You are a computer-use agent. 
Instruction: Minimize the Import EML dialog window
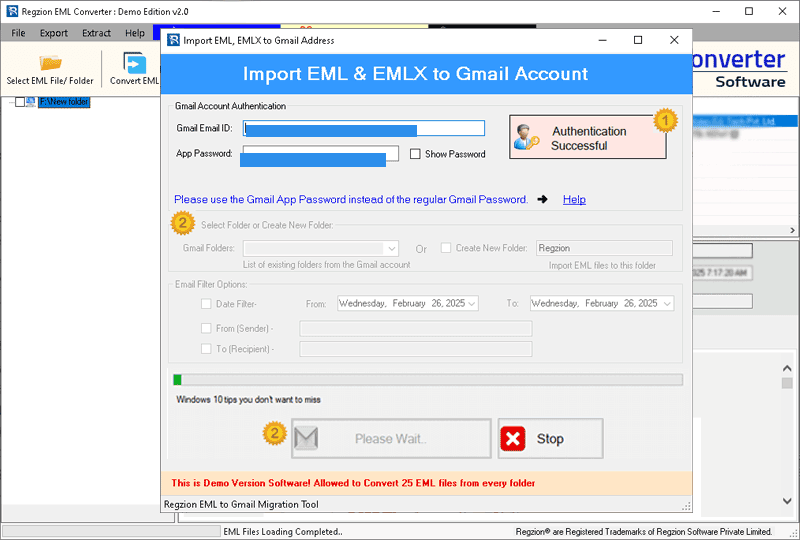(x=603, y=40)
